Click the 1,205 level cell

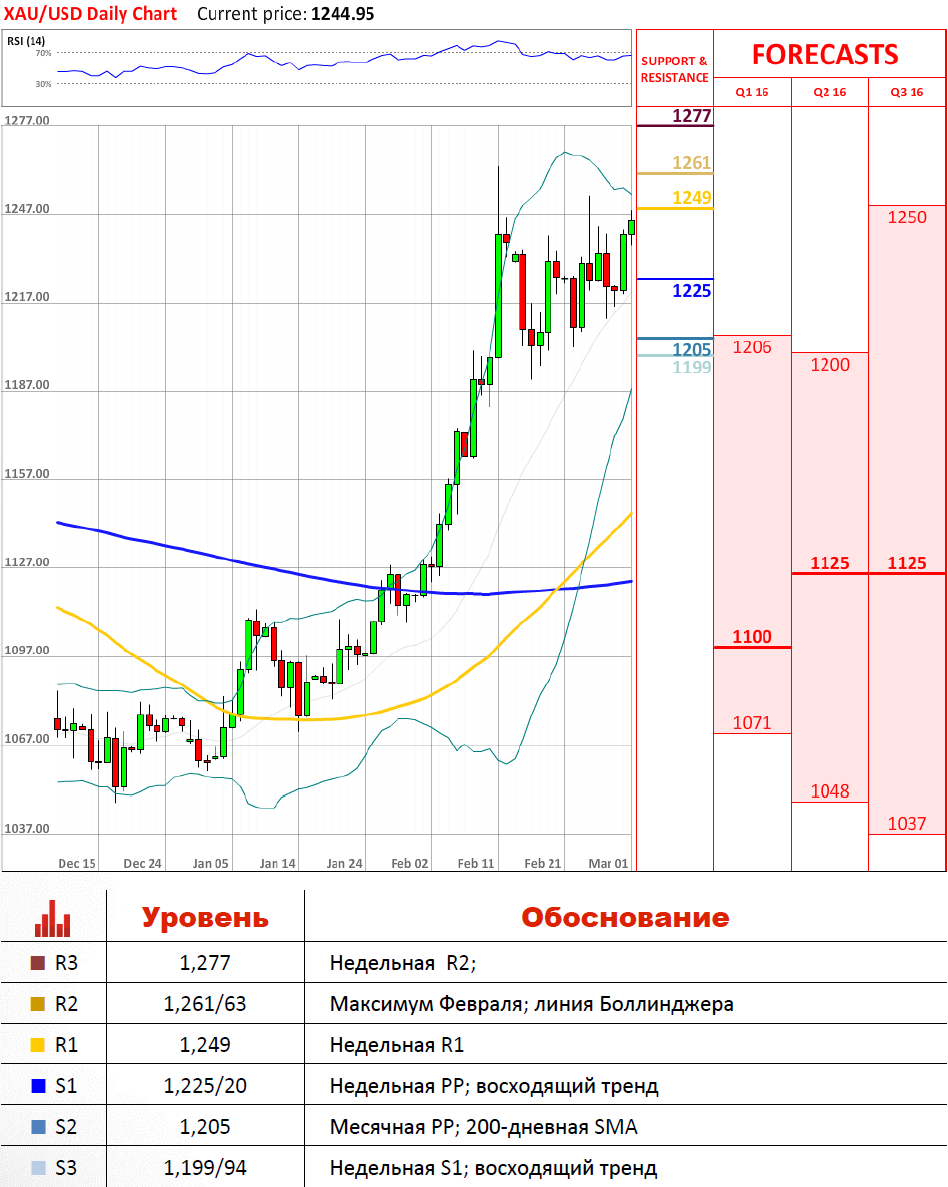point(205,1126)
